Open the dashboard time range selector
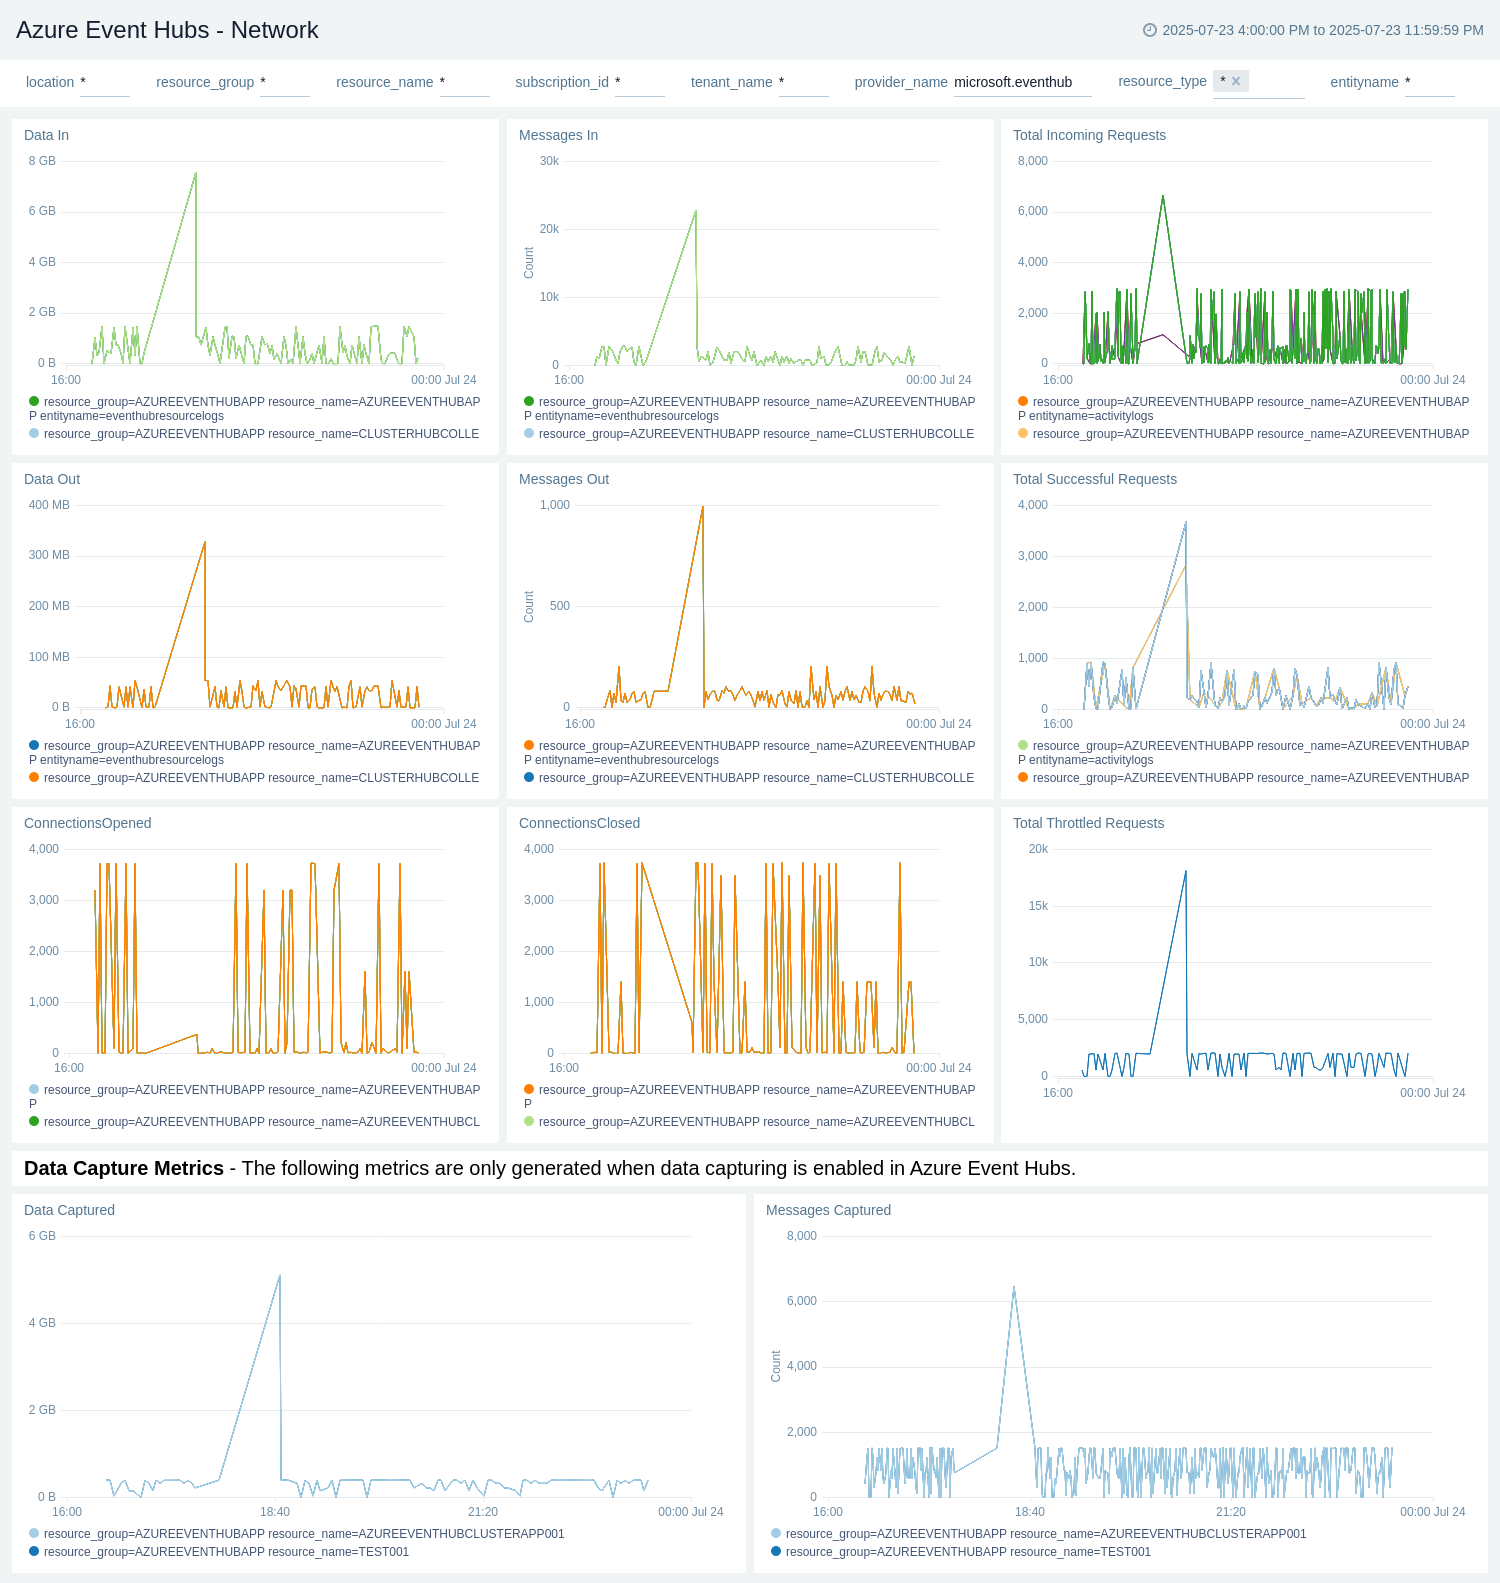 pyautogui.click(x=1314, y=30)
